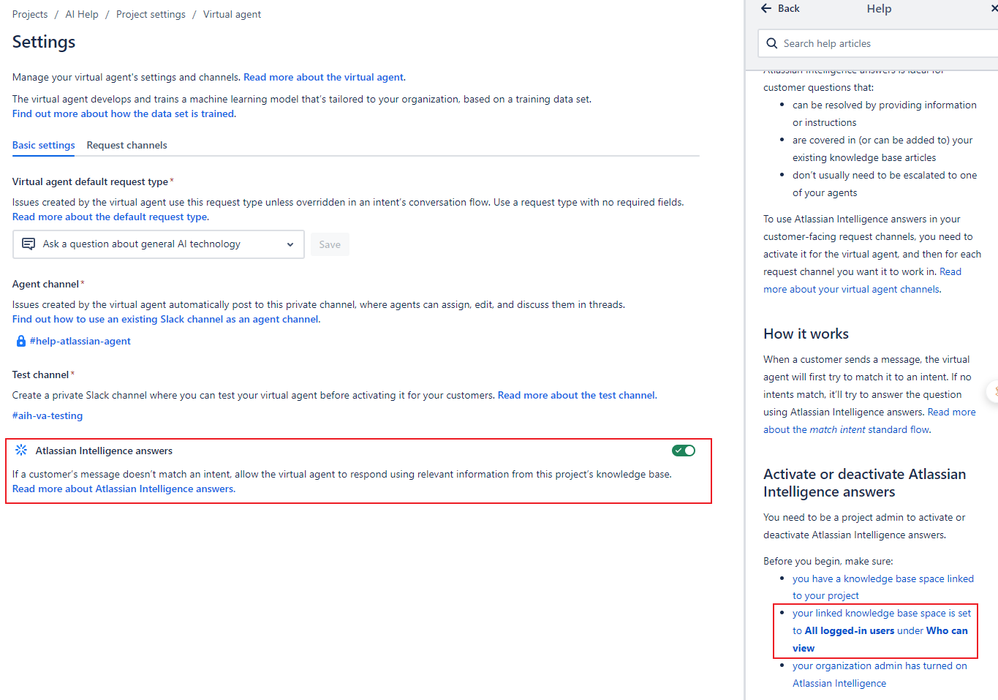This screenshot has width=998, height=700.
Task: Focus the Search help articles field
Action: tap(878, 43)
